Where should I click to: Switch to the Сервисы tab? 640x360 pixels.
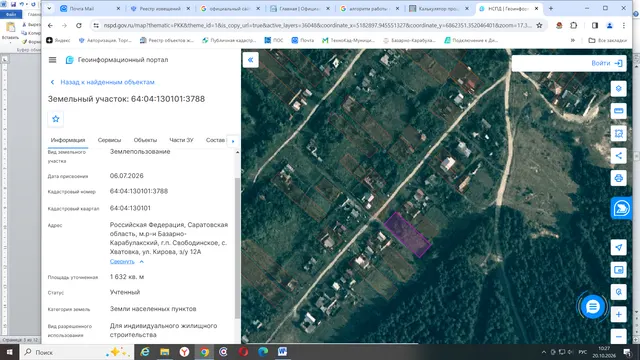pyautogui.click(x=109, y=140)
